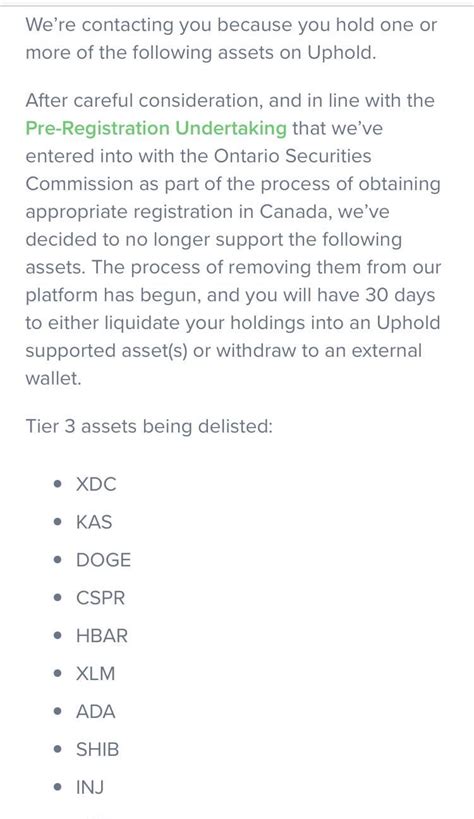This screenshot has width=474, height=819.
Task: Click the word 'wallet.' ending the paragraph
Action: click(x=53, y=378)
